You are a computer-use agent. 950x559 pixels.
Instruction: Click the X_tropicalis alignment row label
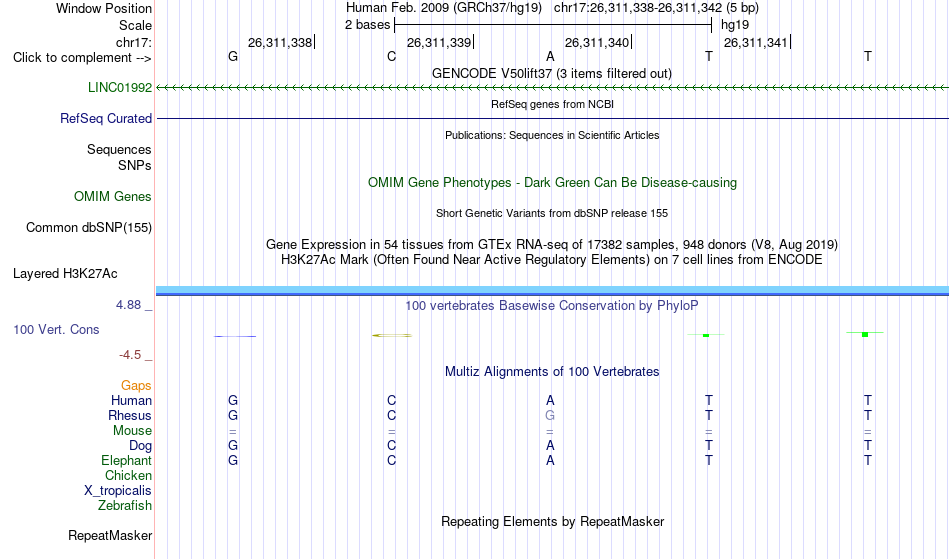pos(118,491)
